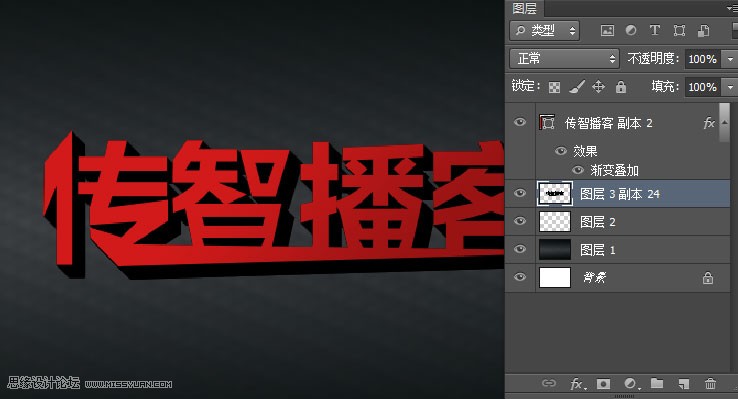Screen dimensions: 738x399
Task: Delete layer trash icon
Action: pos(710,384)
